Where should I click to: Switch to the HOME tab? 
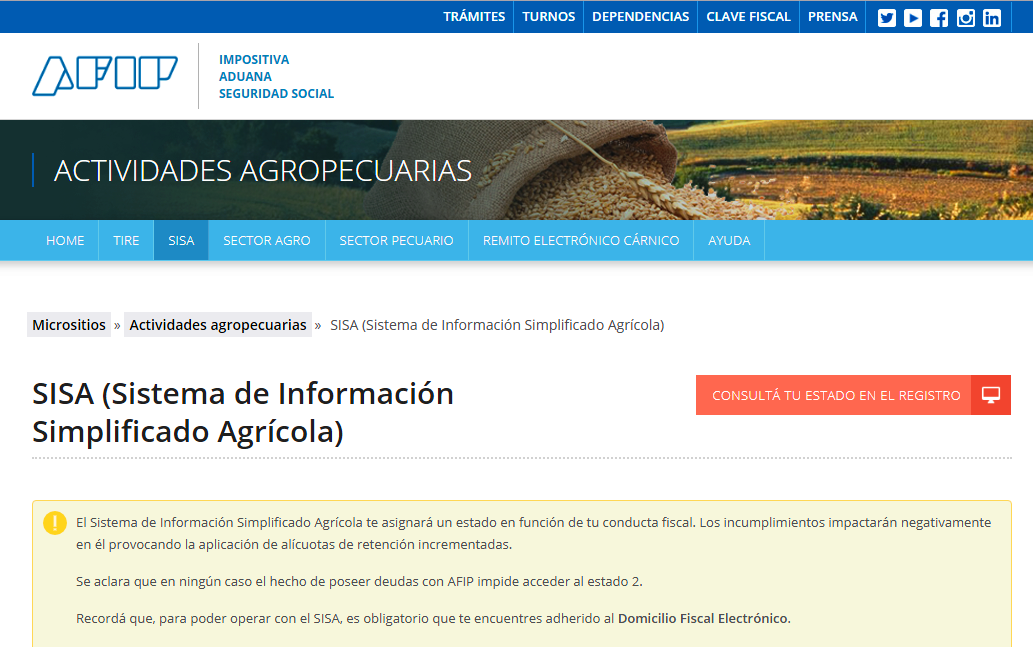[65, 241]
